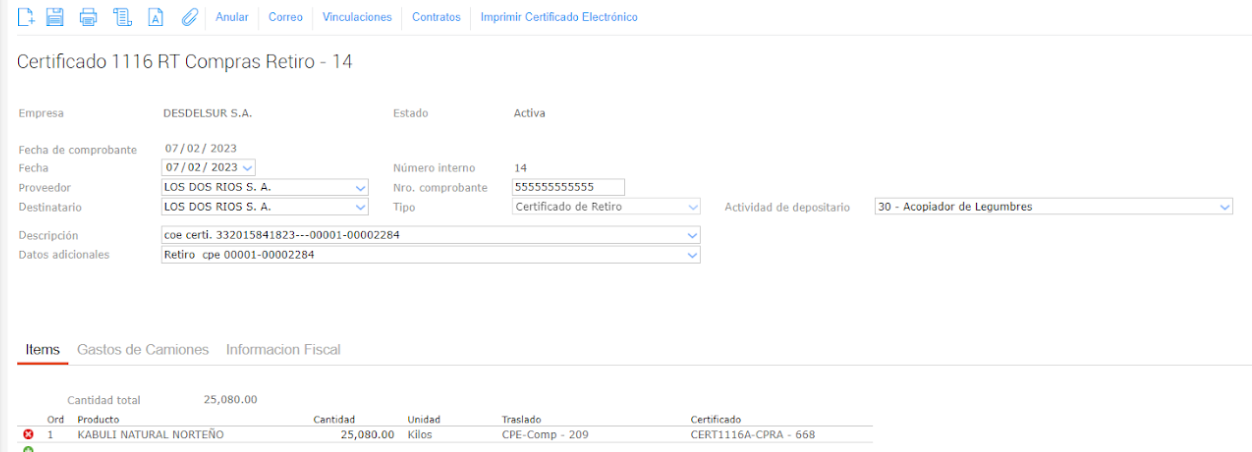This screenshot has width=1252, height=452.
Task: Expand the Proveedor dropdown
Action: pos(360,187)
